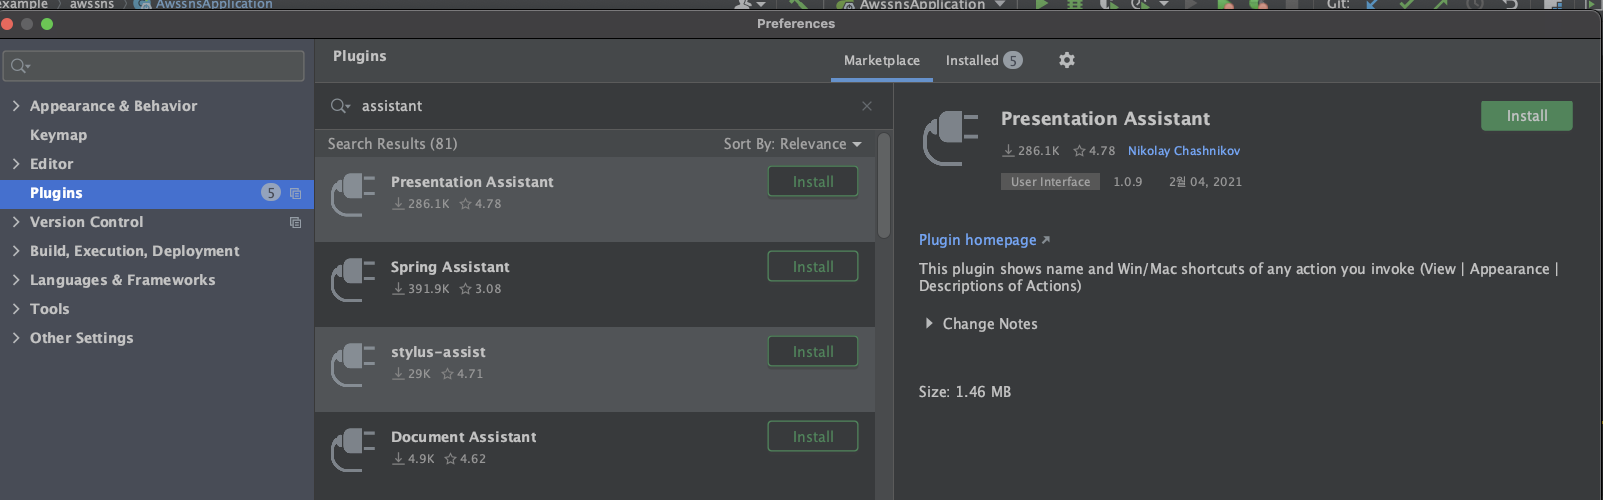Expand Languages & Frameworks section
This screenshot has height=500, width=1603.
click(x=16, y=280)
